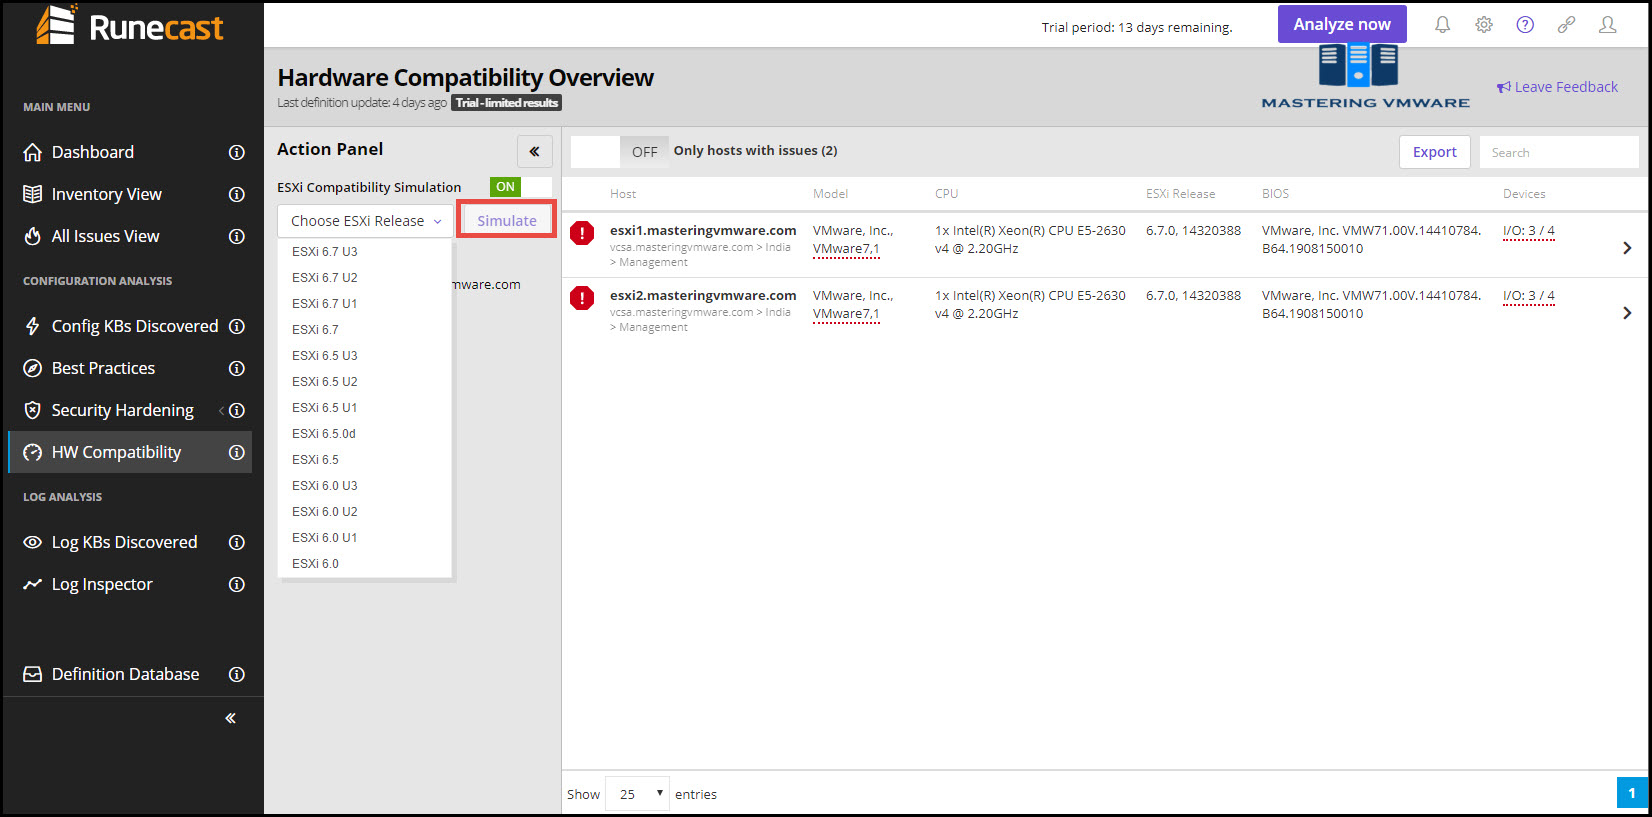
Task: Toggle Only hosts with issues switch
Action: click(x=619, y=152)
